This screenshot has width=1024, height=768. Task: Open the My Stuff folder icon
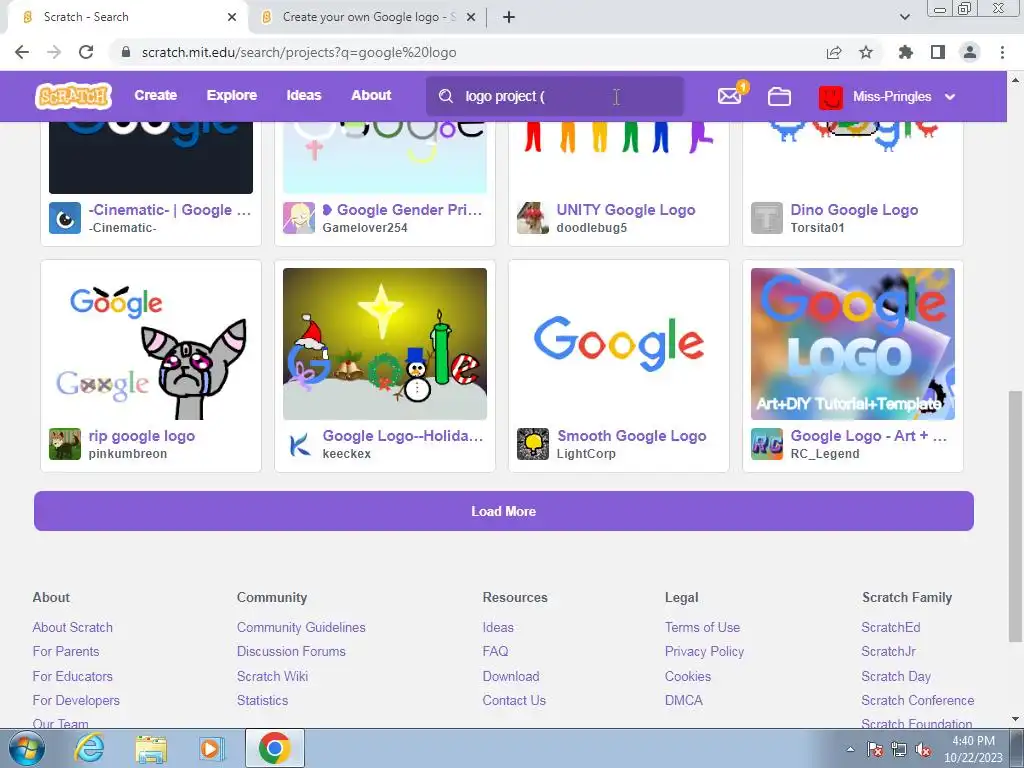pos(779,97)
